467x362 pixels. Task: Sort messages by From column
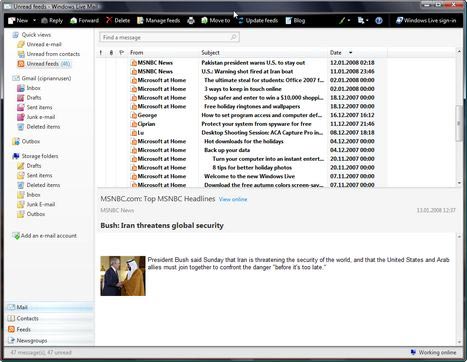(x=137, y=53)
